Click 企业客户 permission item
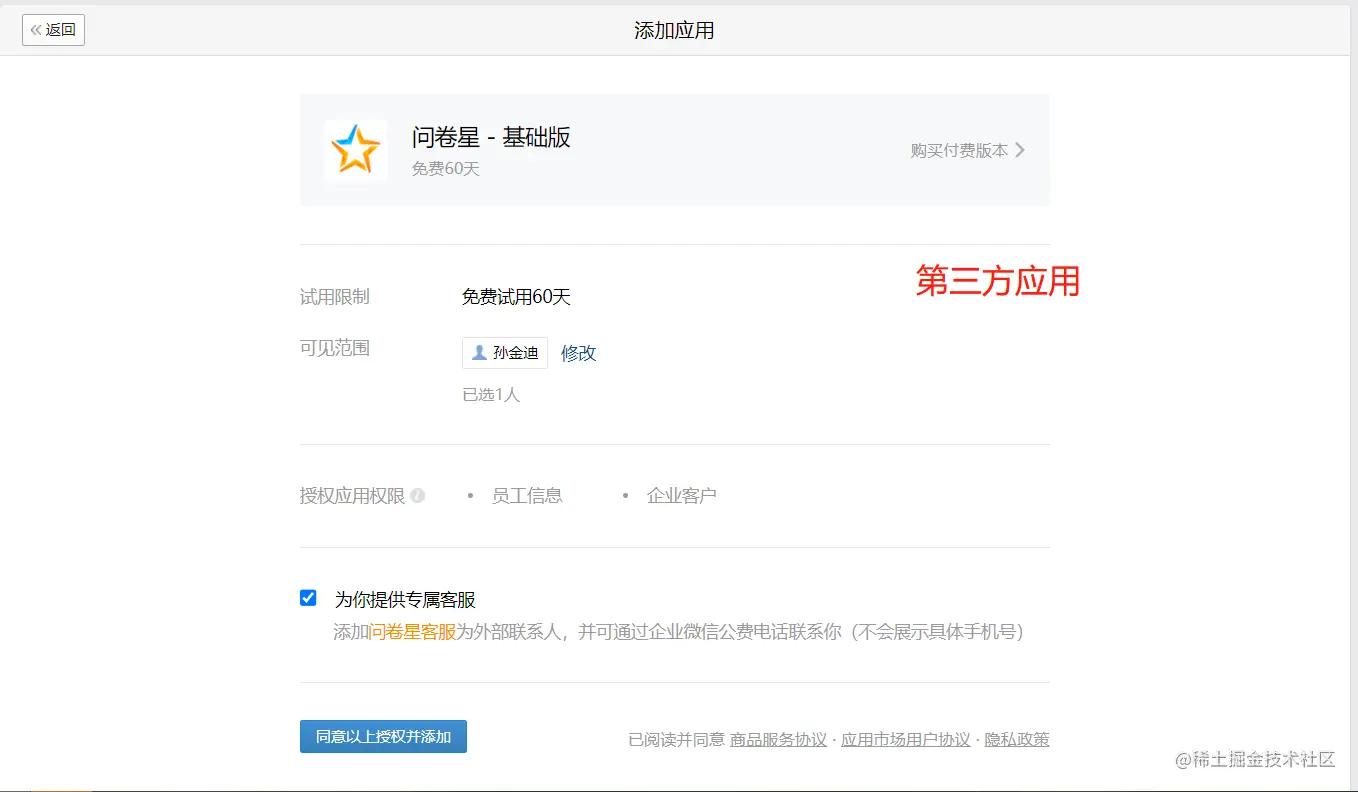1358x792 pixels. 682,496
